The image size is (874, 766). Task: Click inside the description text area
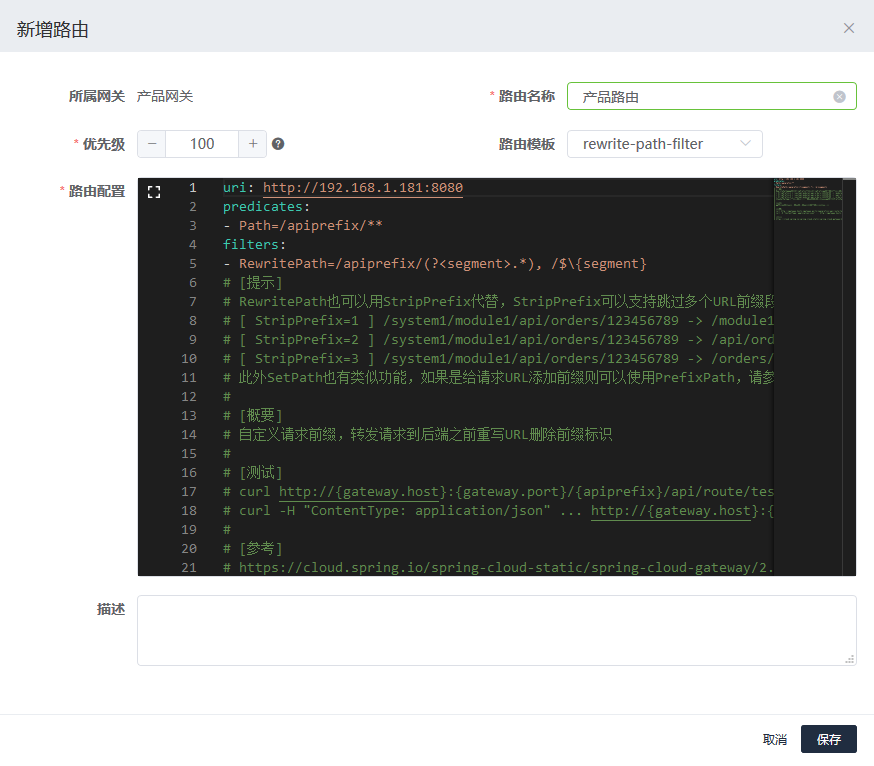(x=496, y=630)
